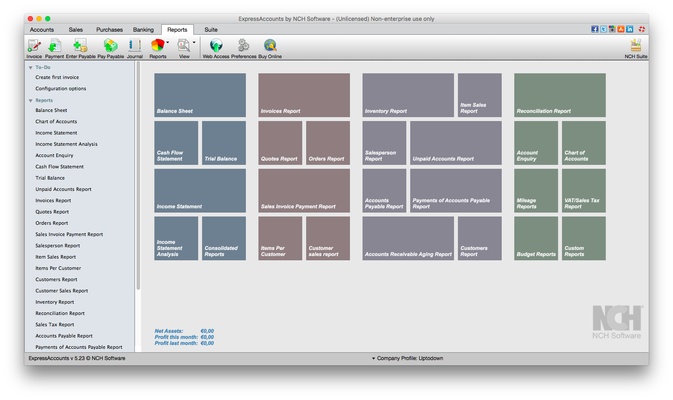This screenshot has height=400, width=673.
Task: Click Create first invoice link
Action: (x=58, y=77)
